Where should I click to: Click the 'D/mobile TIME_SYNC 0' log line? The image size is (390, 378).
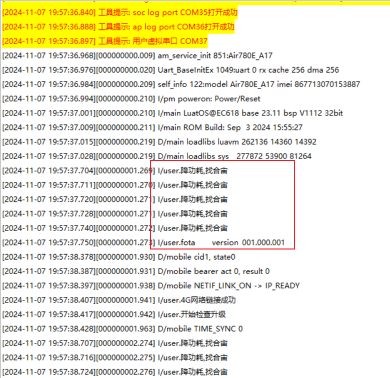coord(123,329)
